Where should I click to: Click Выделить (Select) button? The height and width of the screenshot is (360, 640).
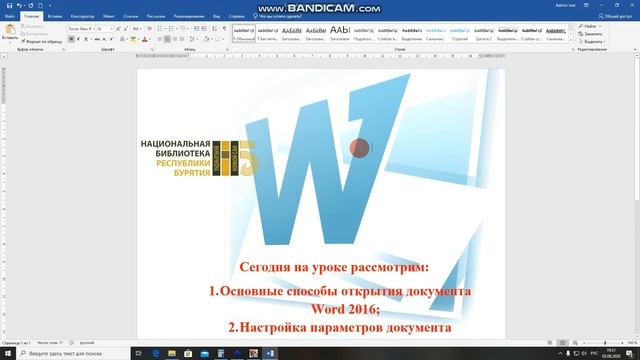[x=591, y=42]
